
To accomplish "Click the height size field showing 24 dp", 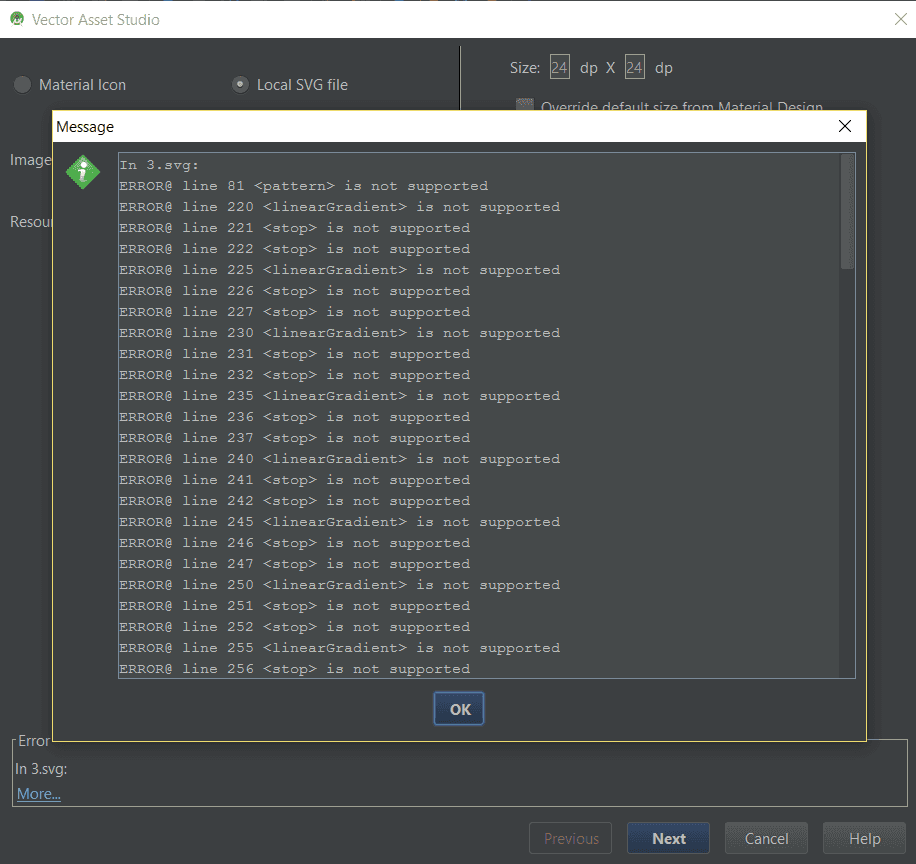I will 634,67.
